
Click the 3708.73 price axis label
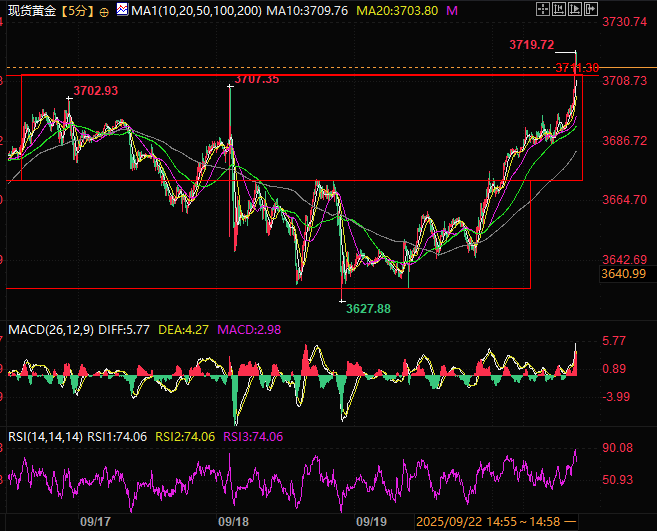pyautogui.click(x=624, y=80)
